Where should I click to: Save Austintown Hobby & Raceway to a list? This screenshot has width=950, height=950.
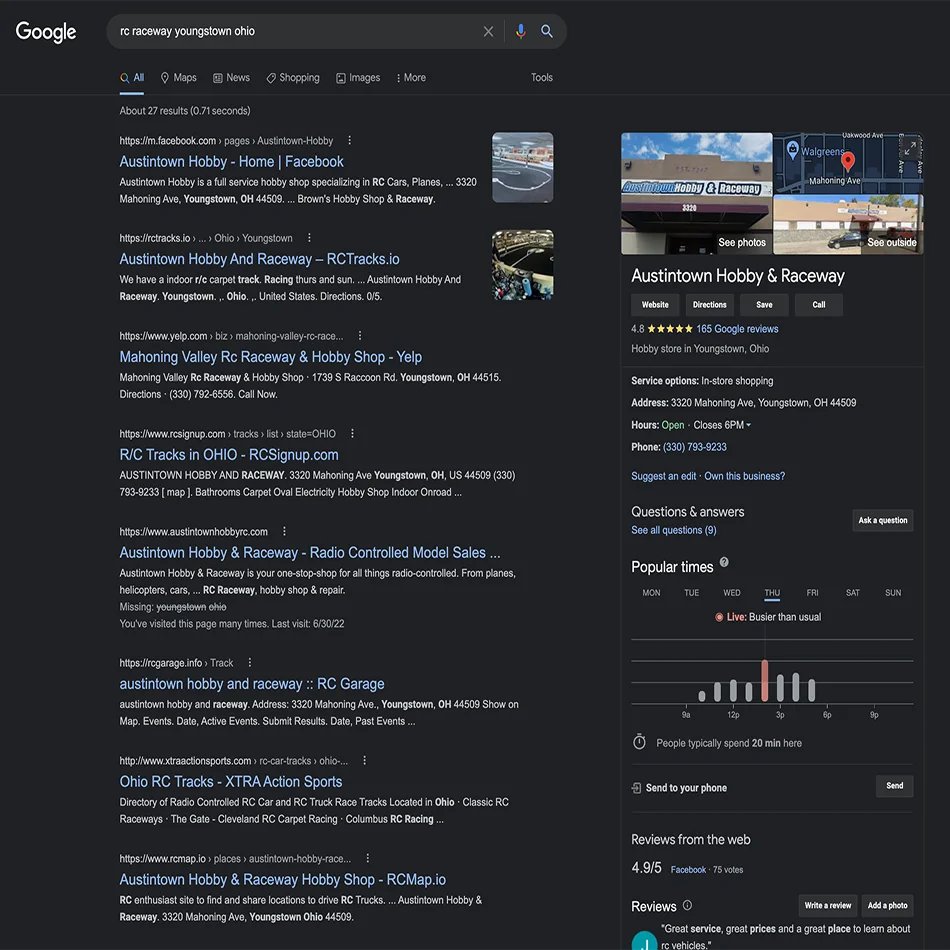point(764,305)
